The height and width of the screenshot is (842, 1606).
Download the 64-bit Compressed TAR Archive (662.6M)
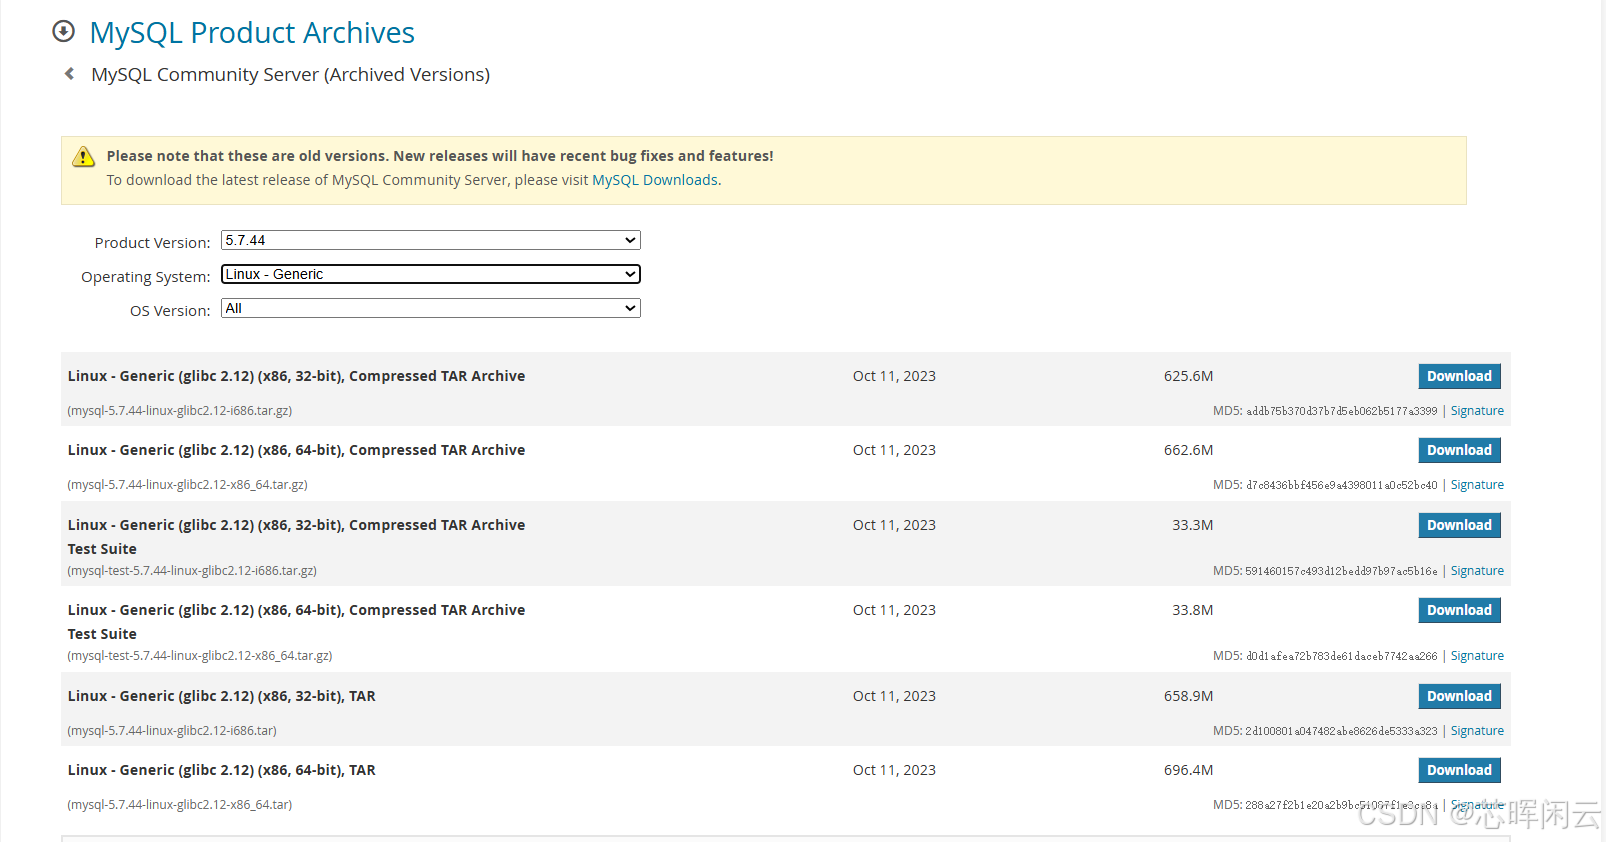point(1459,450)
